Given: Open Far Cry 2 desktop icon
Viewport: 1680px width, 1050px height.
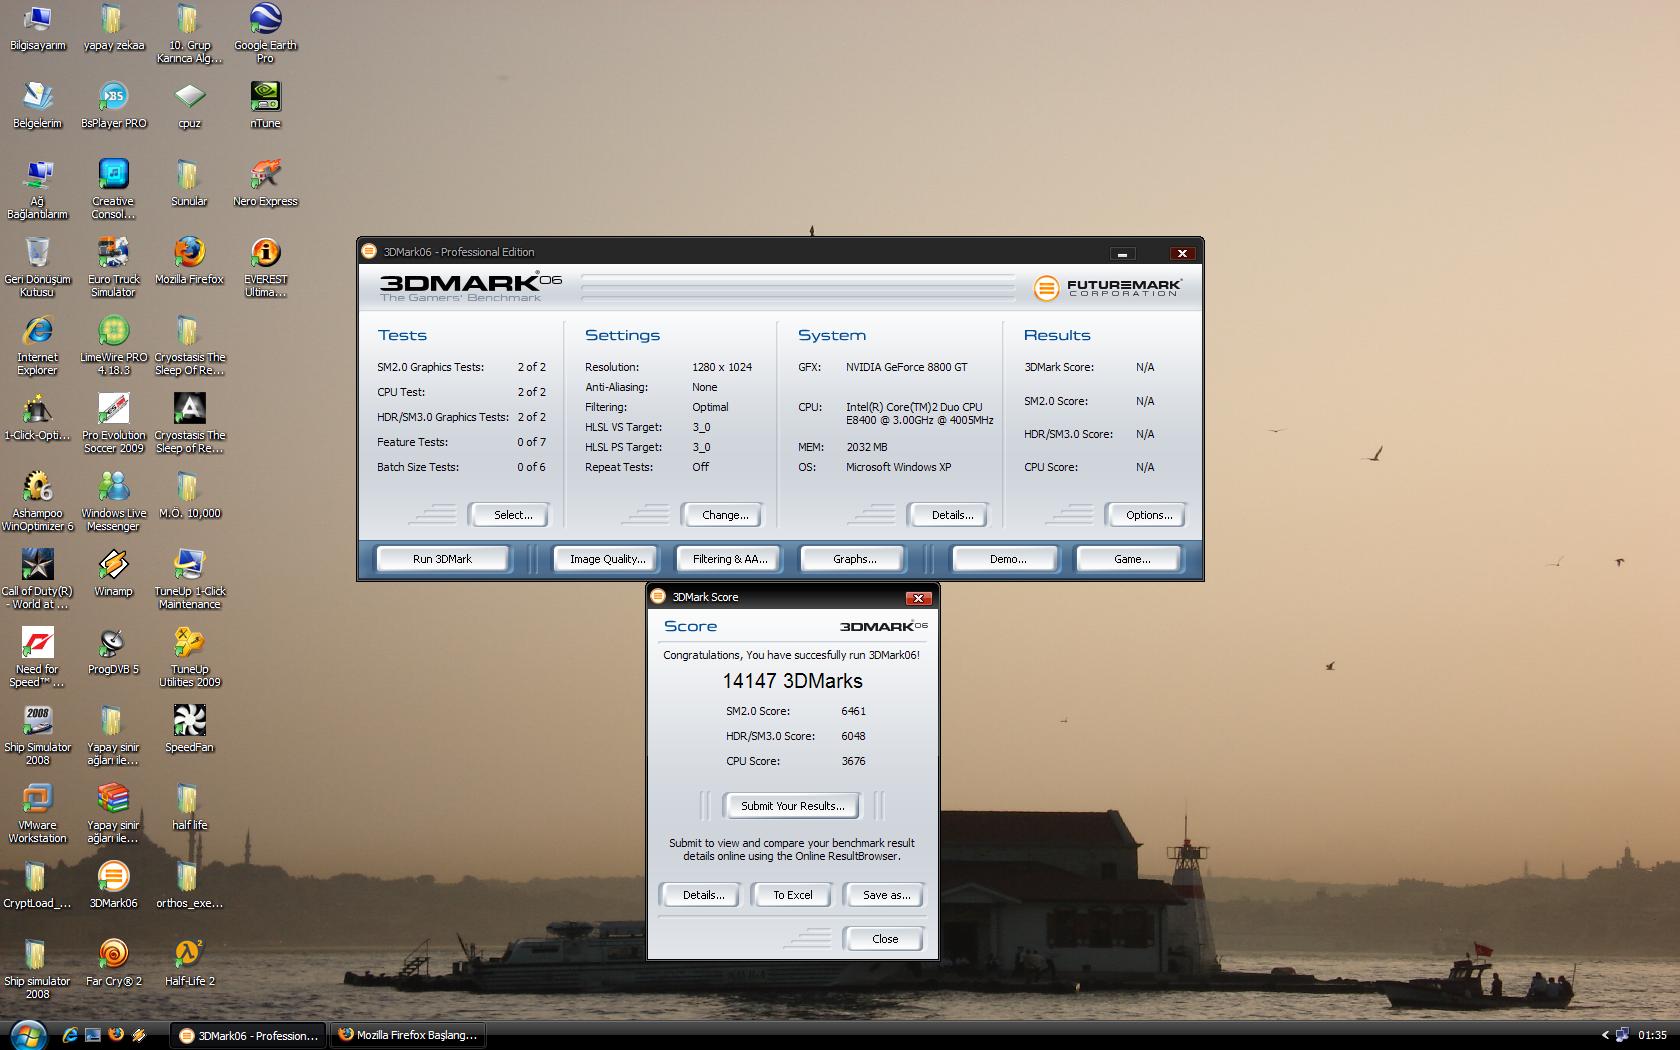Looking at the screenshot, I should click(113, 963).
